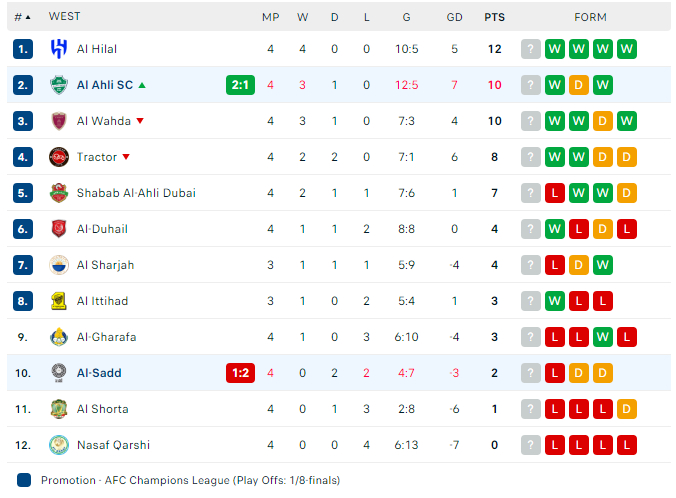Open the Al Ittihad team badge
Viewport: 676px width, 498px height.
59,301
